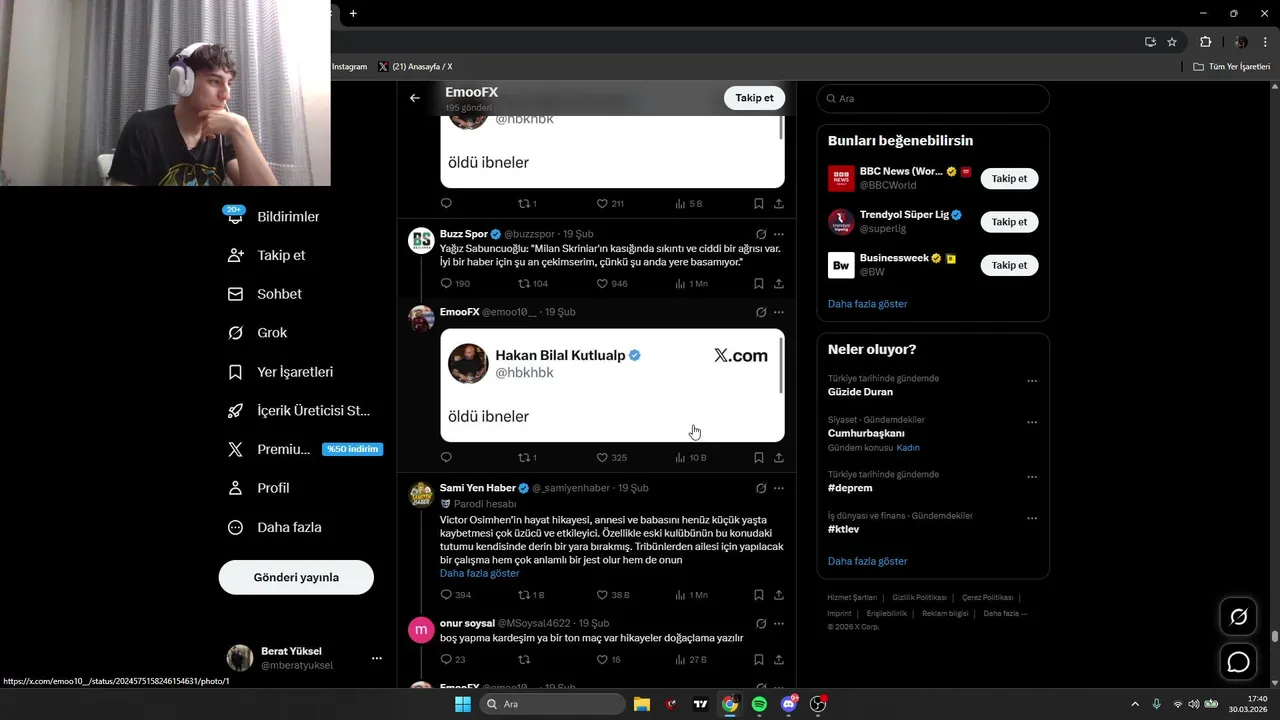Screen dimensions: 1280x720
Task: Go back using arrow beside EmooFX
Action: [x=415, y=98]
